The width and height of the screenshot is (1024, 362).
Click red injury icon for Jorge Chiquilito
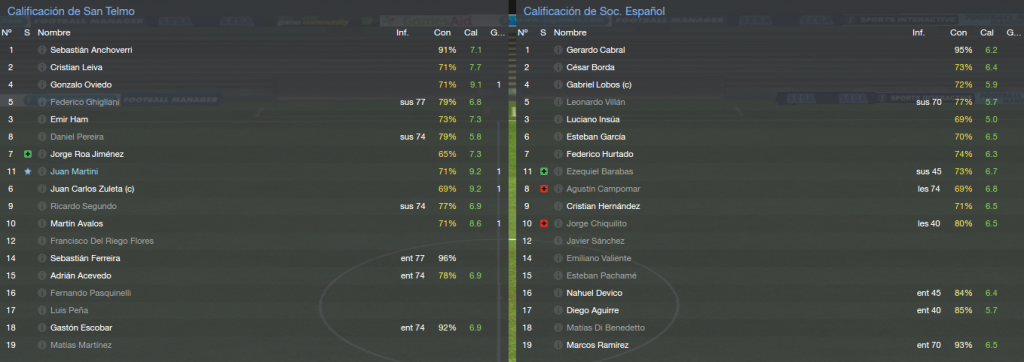coord(544,223)
